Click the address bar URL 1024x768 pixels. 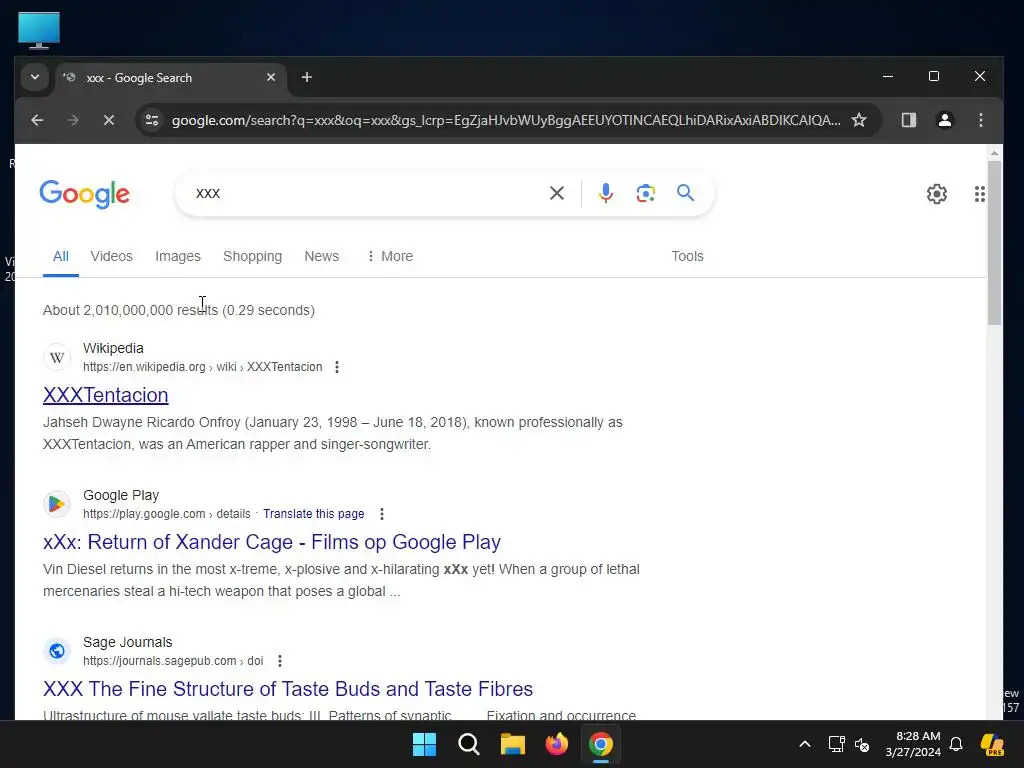click(x=506, y=120)
